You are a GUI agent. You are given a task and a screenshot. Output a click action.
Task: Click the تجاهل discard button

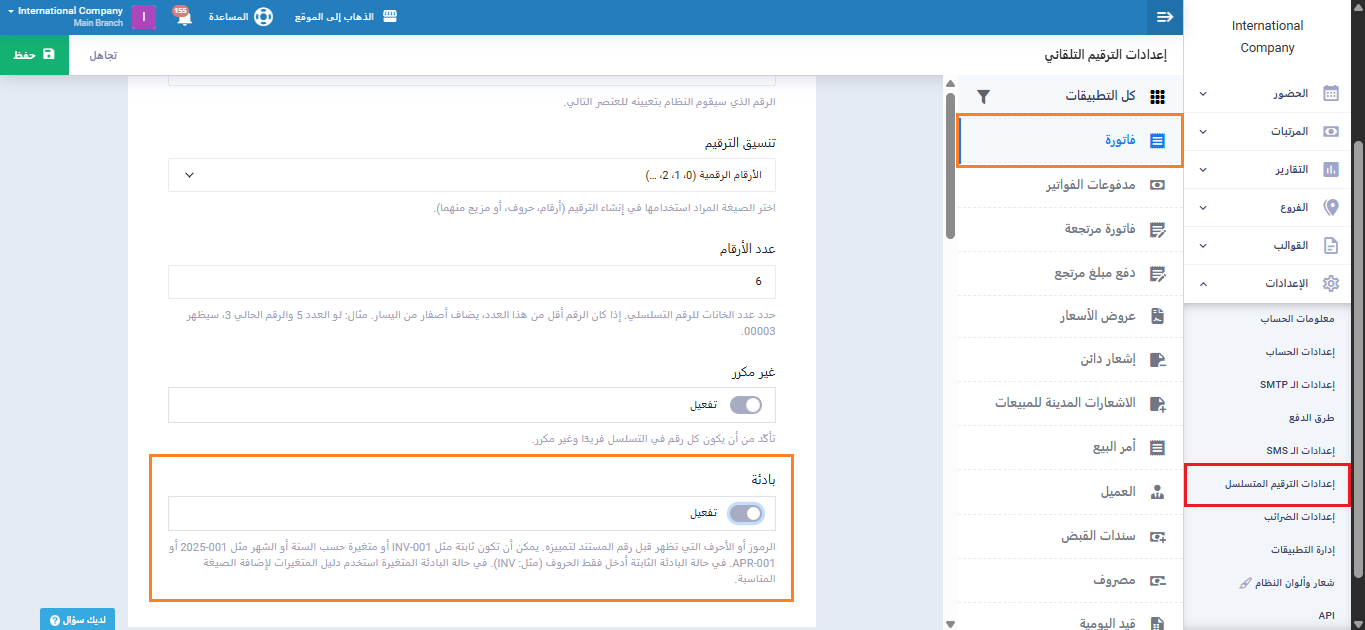click(103, 55)
